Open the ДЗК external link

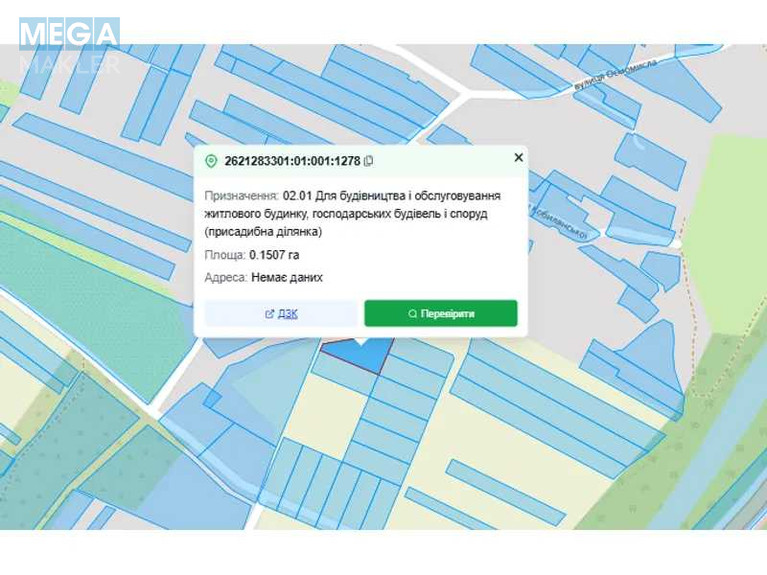click(281, 314)
